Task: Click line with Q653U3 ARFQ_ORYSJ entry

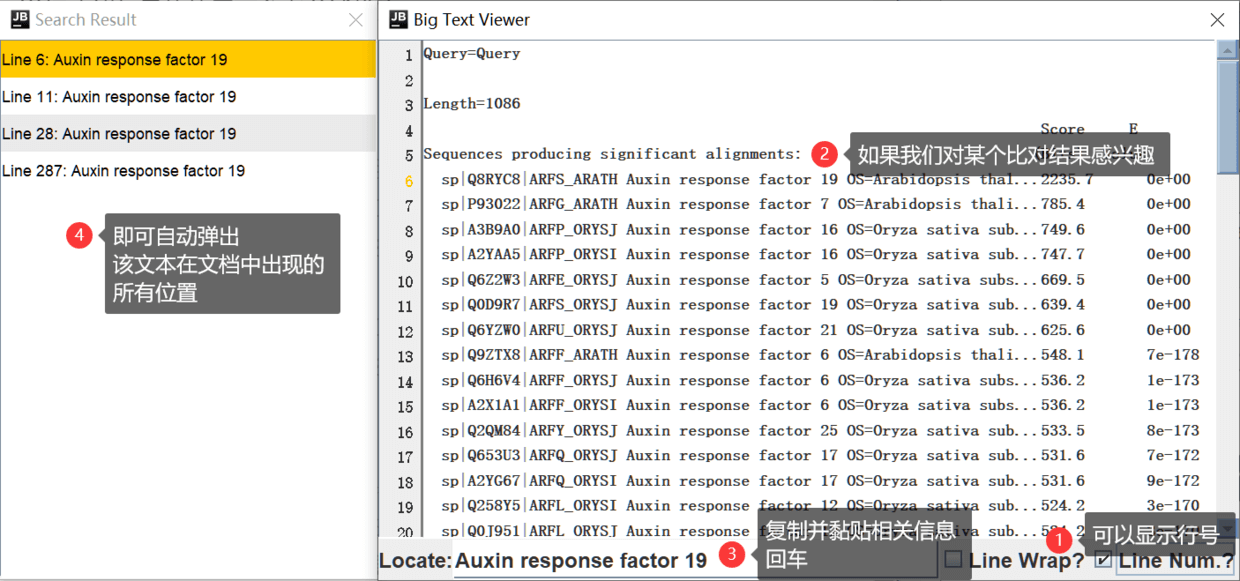Action: (820, 456)
